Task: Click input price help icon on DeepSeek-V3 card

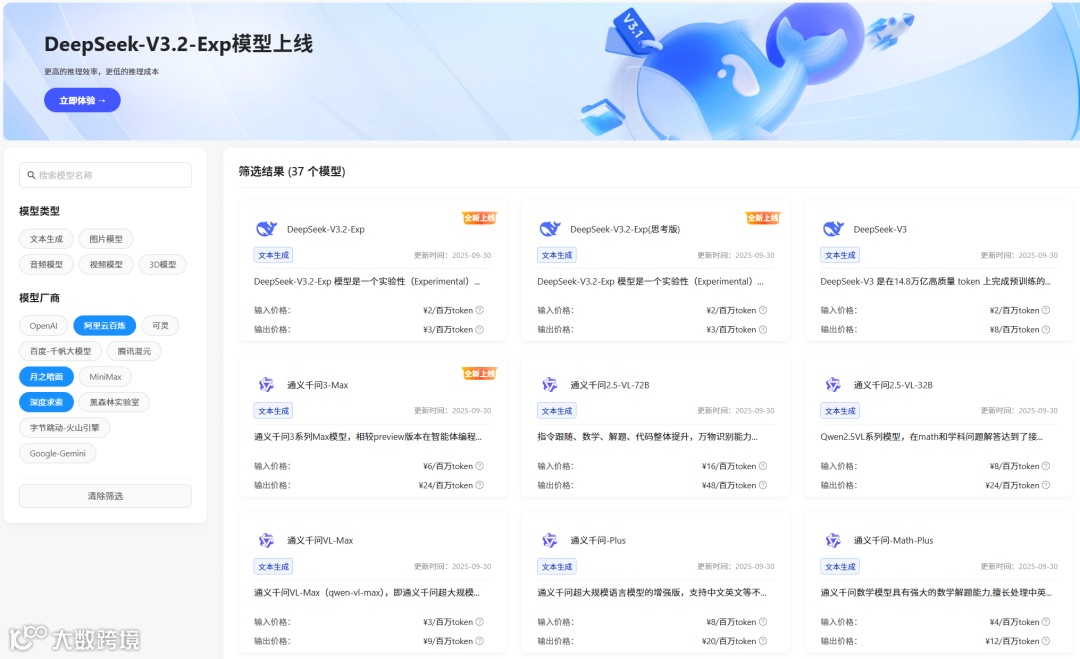Action: tap(1046, 311)
